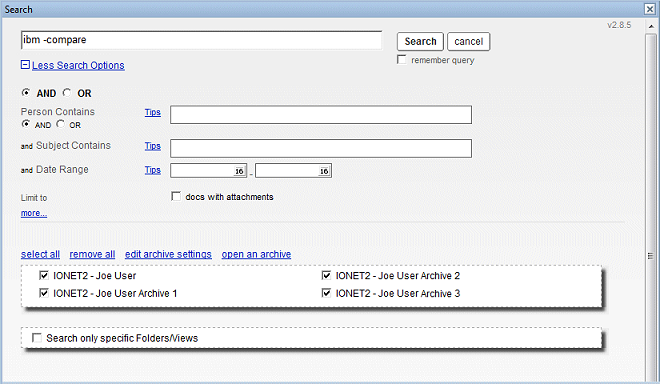The image size is (660, 384).
Task: Open Tips for Person Contains
Action: pos(153,112)
